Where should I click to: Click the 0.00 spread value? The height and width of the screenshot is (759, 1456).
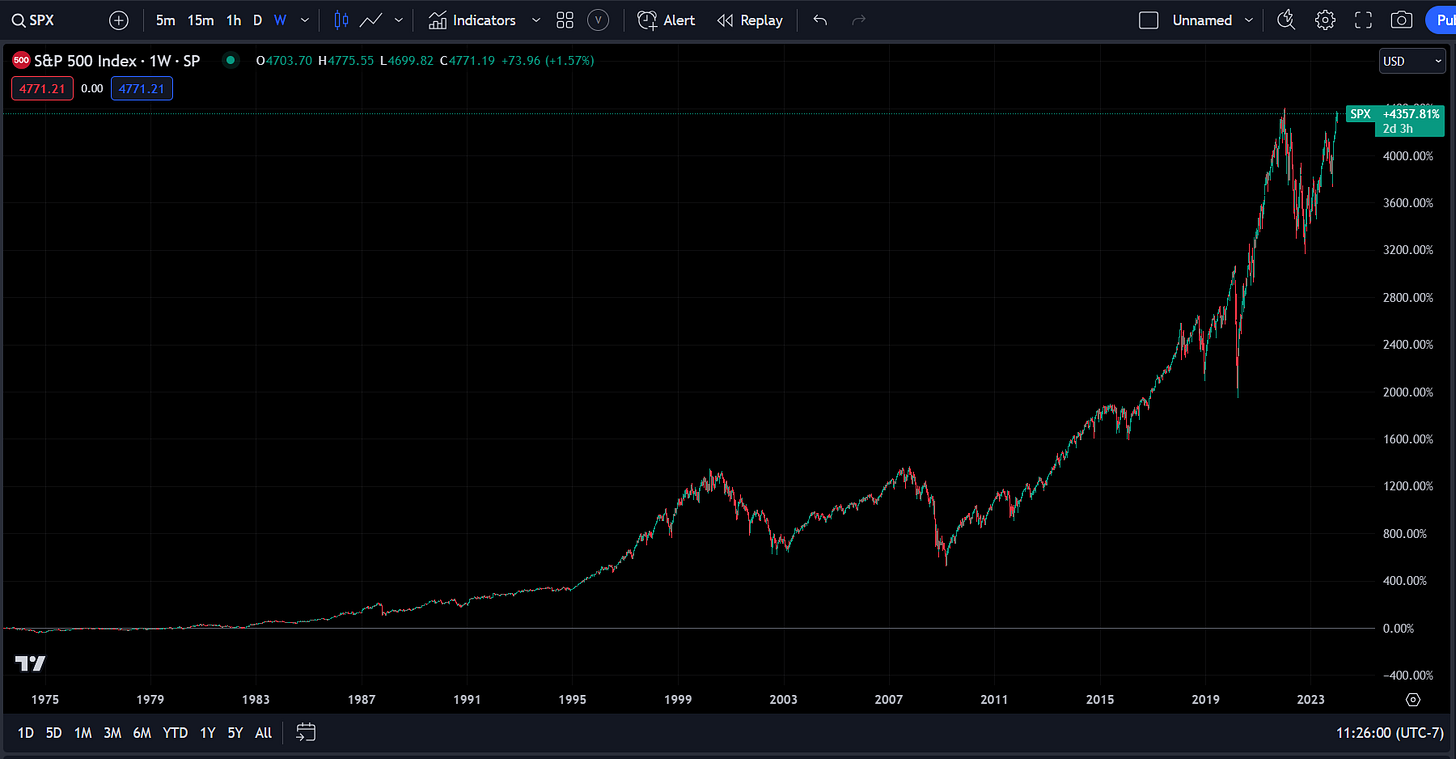click(92, 88)
